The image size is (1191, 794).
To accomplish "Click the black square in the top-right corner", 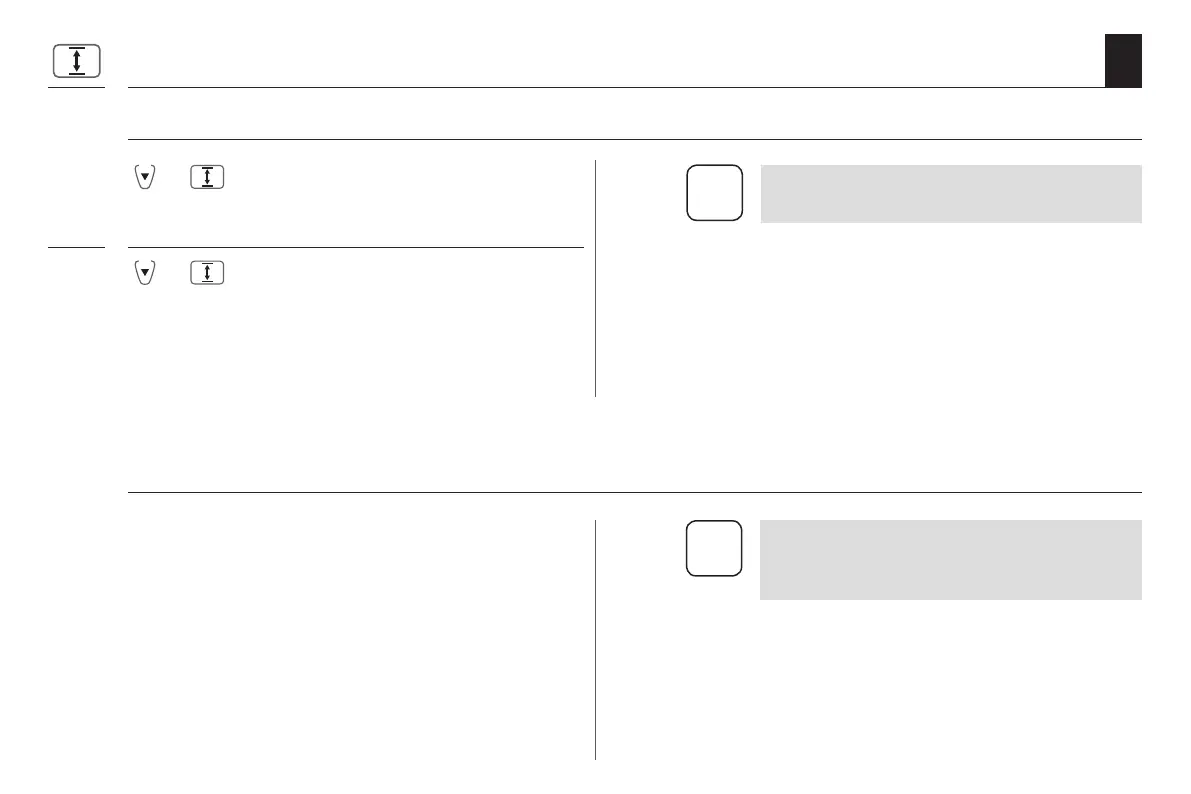I will [x=1123, y=61].
